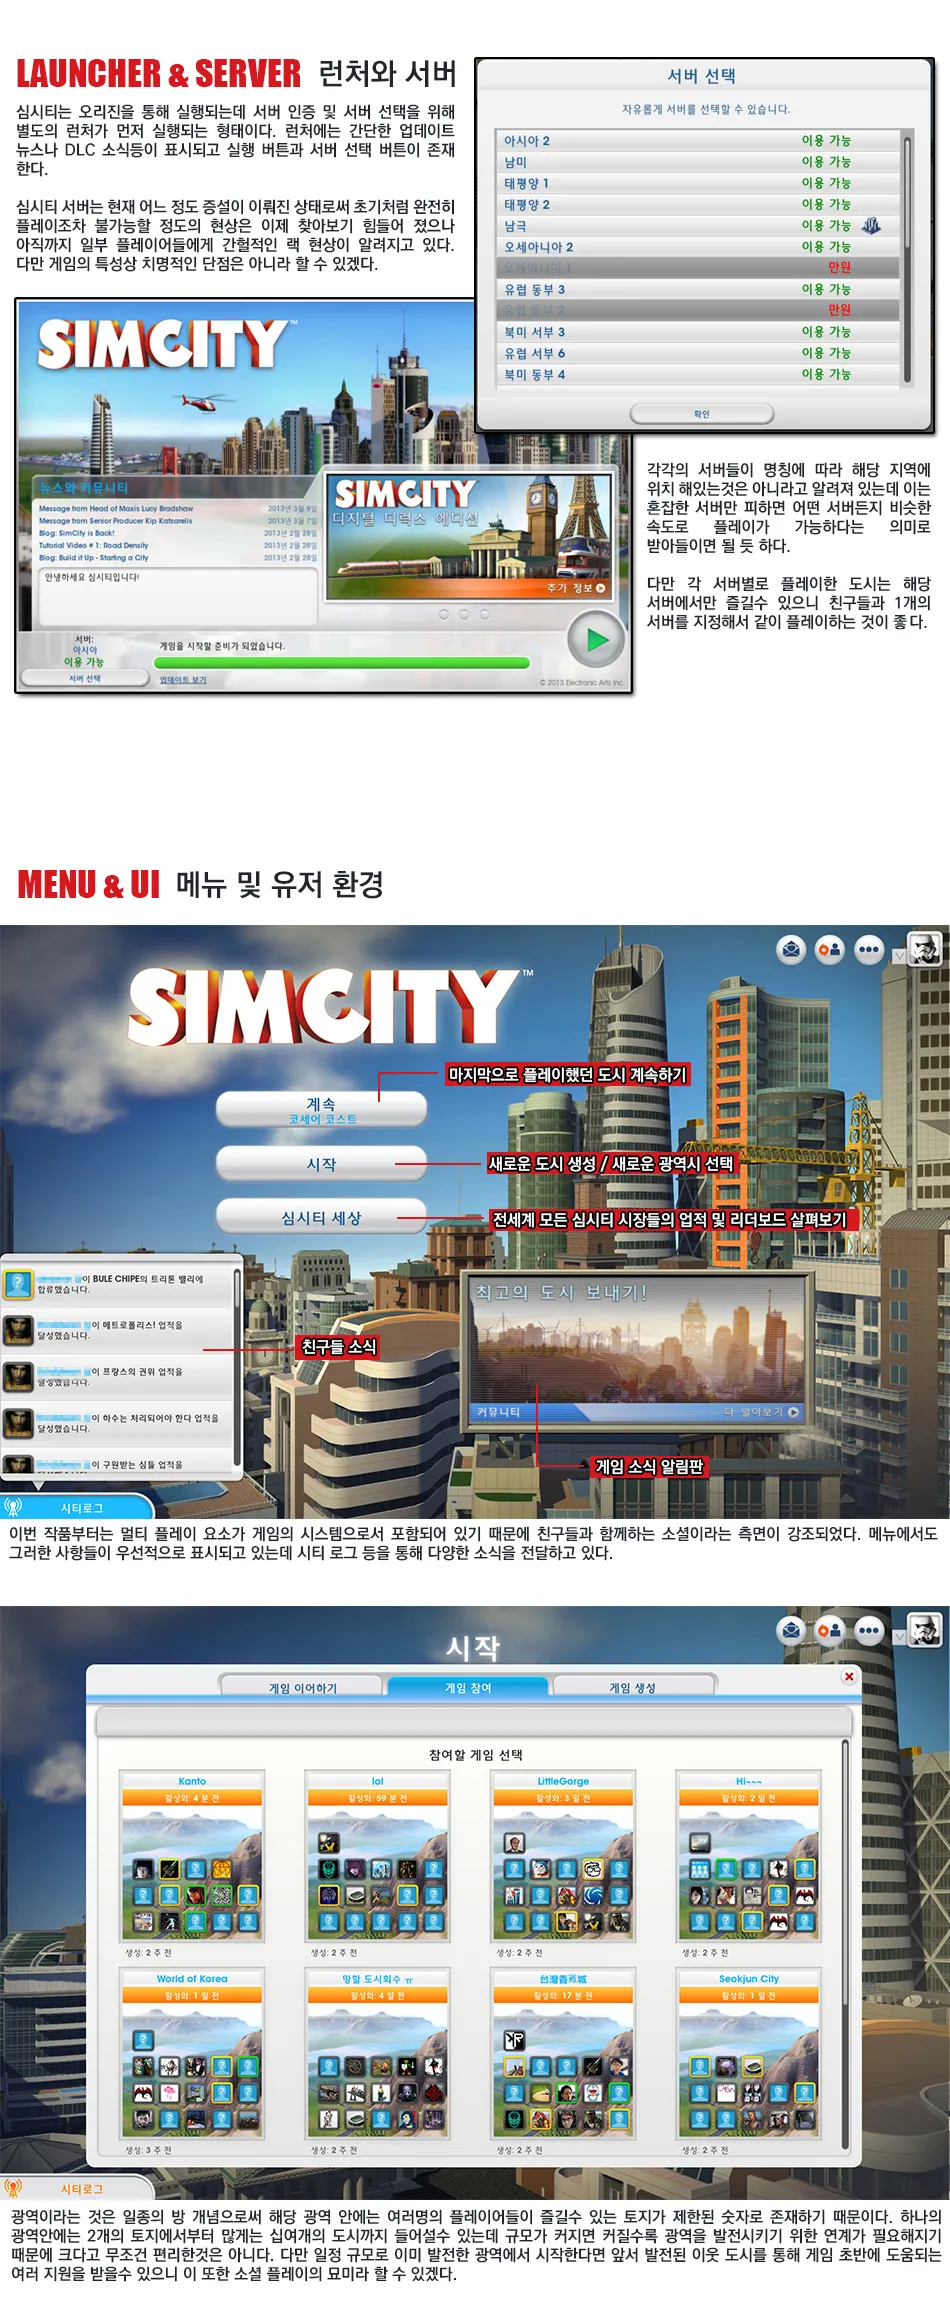Select first carousel dot under launcher banner
Image resolution: width=950 pixels, height=2316 pixels.
click(x=444, y=615)
